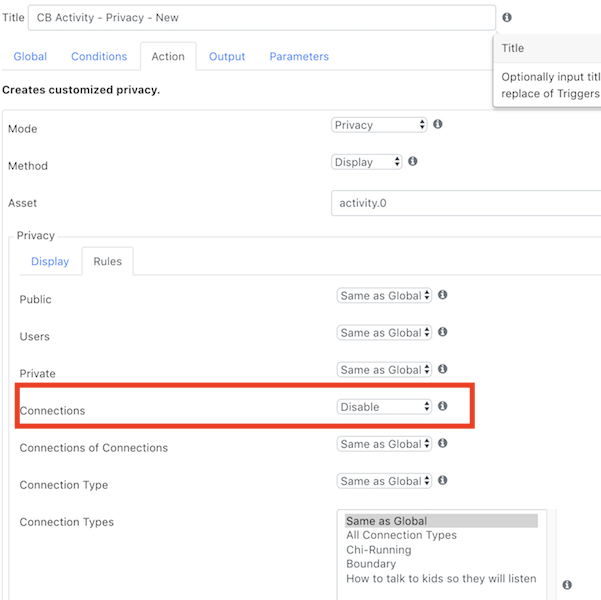Click the Title text input field
601x600 pixels.
(x=262, y=18)
